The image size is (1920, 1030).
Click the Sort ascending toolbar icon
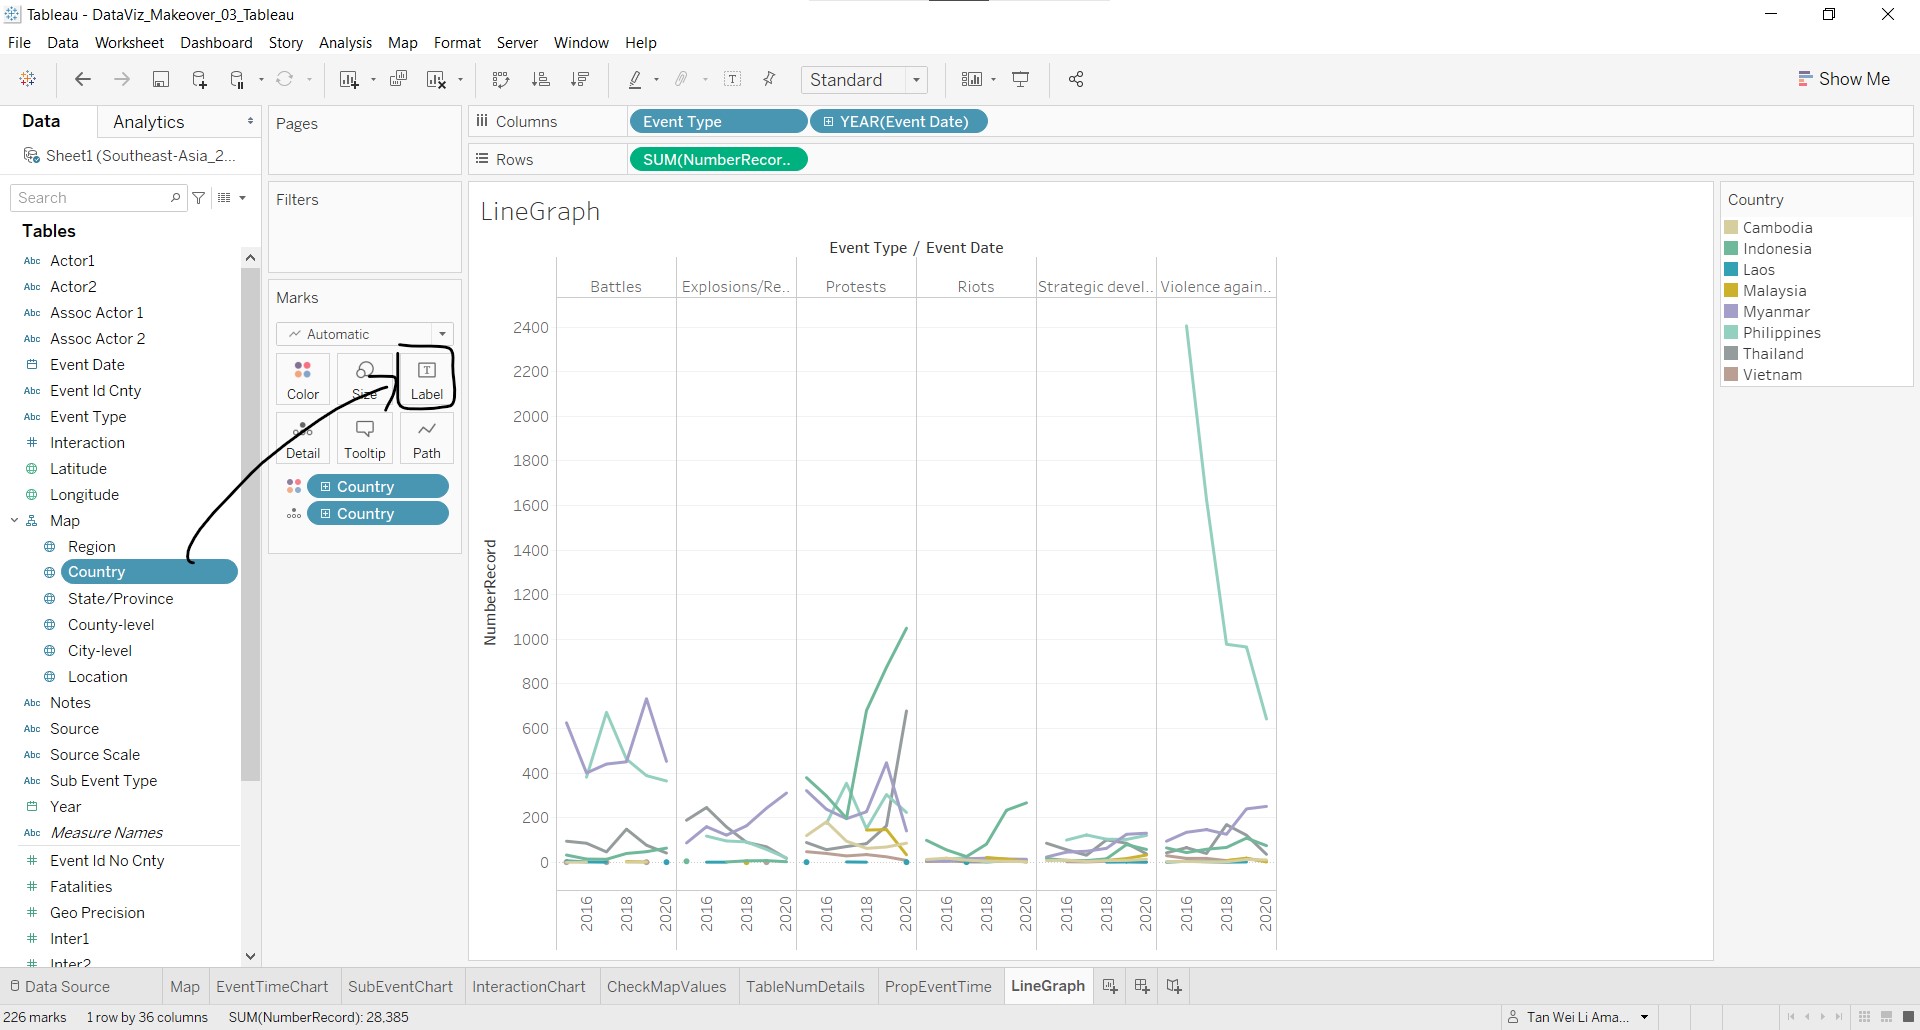pyautogui.click(x=541, y=80)
